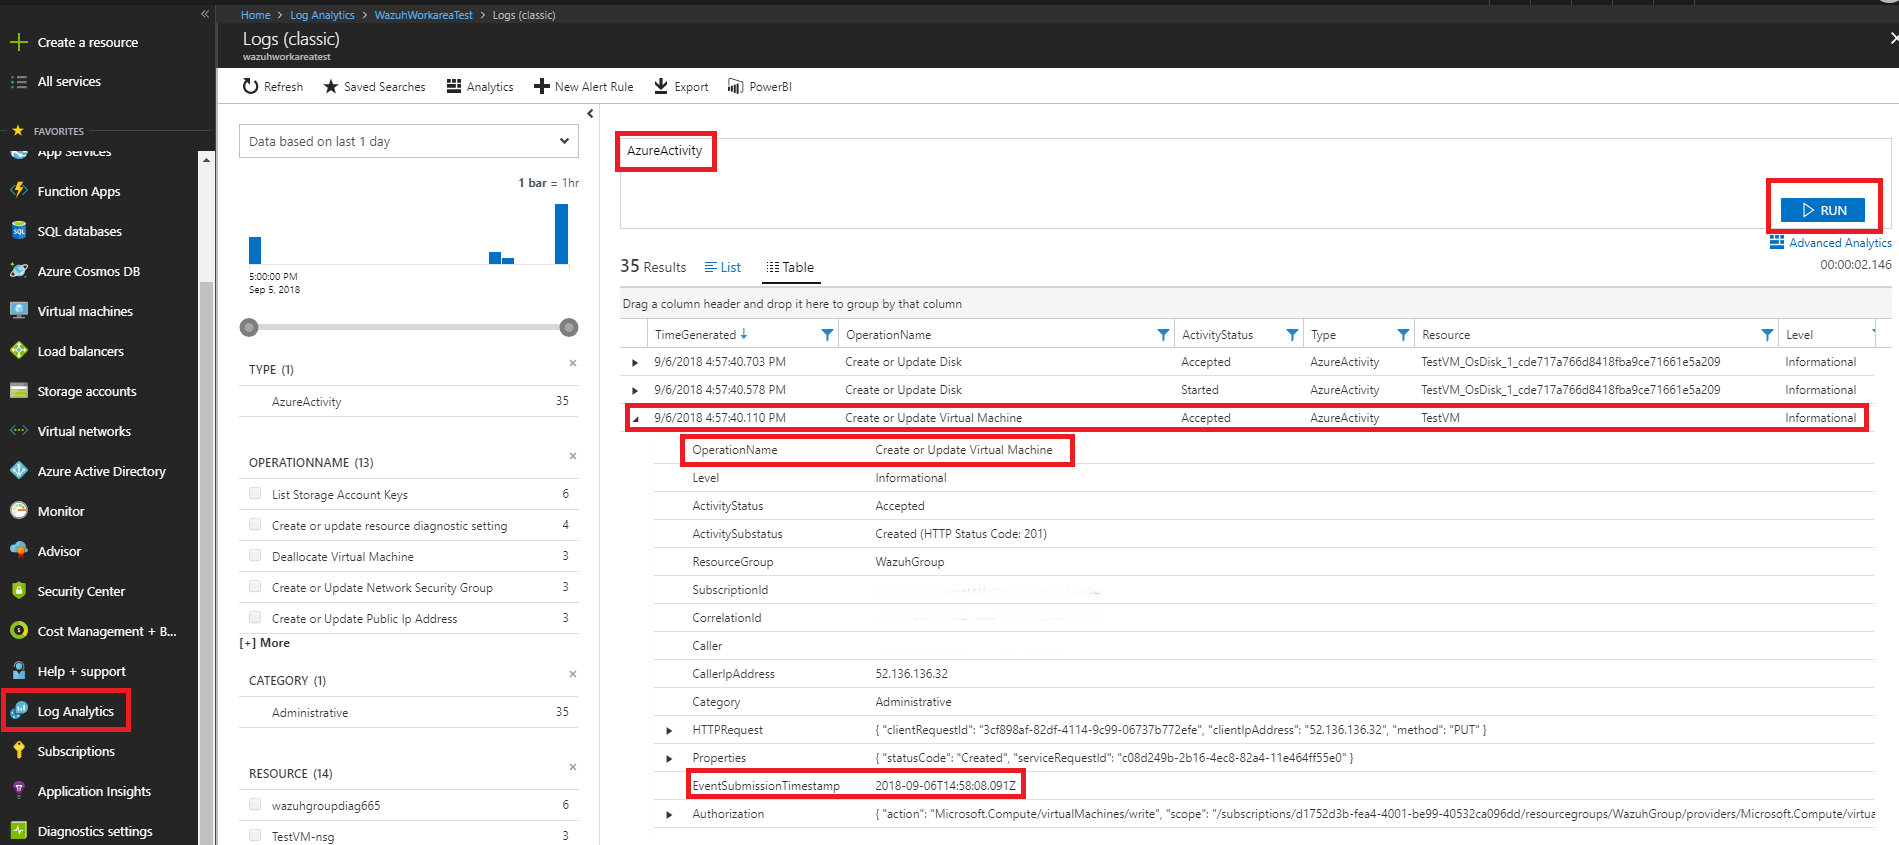Open Saved Searches star icon

click(x=331, y=87)
